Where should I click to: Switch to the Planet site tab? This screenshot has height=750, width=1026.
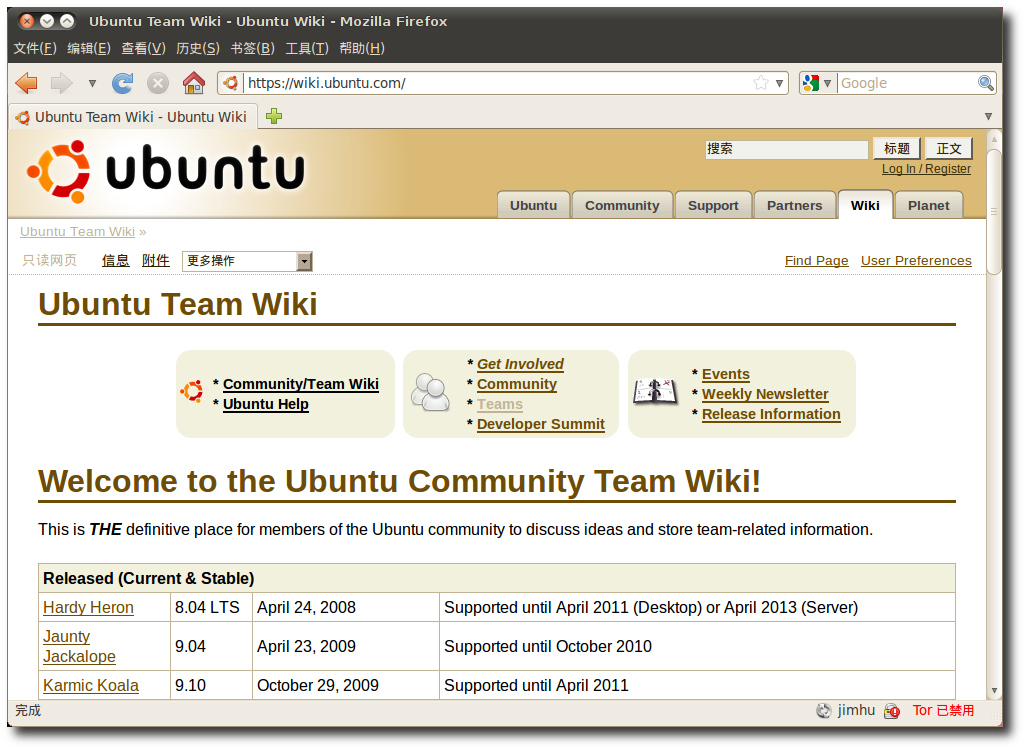(928, 205)
